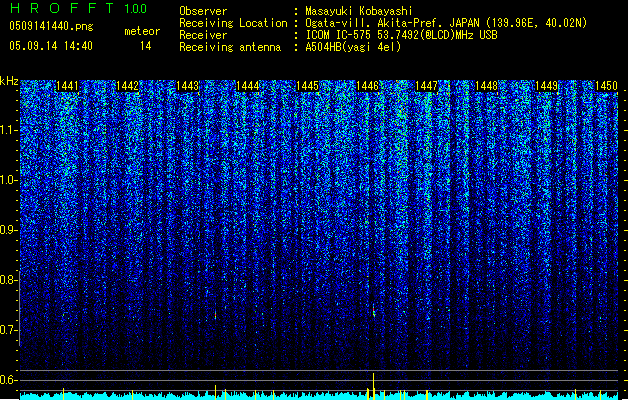
Task: Click the 0.9 frequency axis label
Action: 9,230
